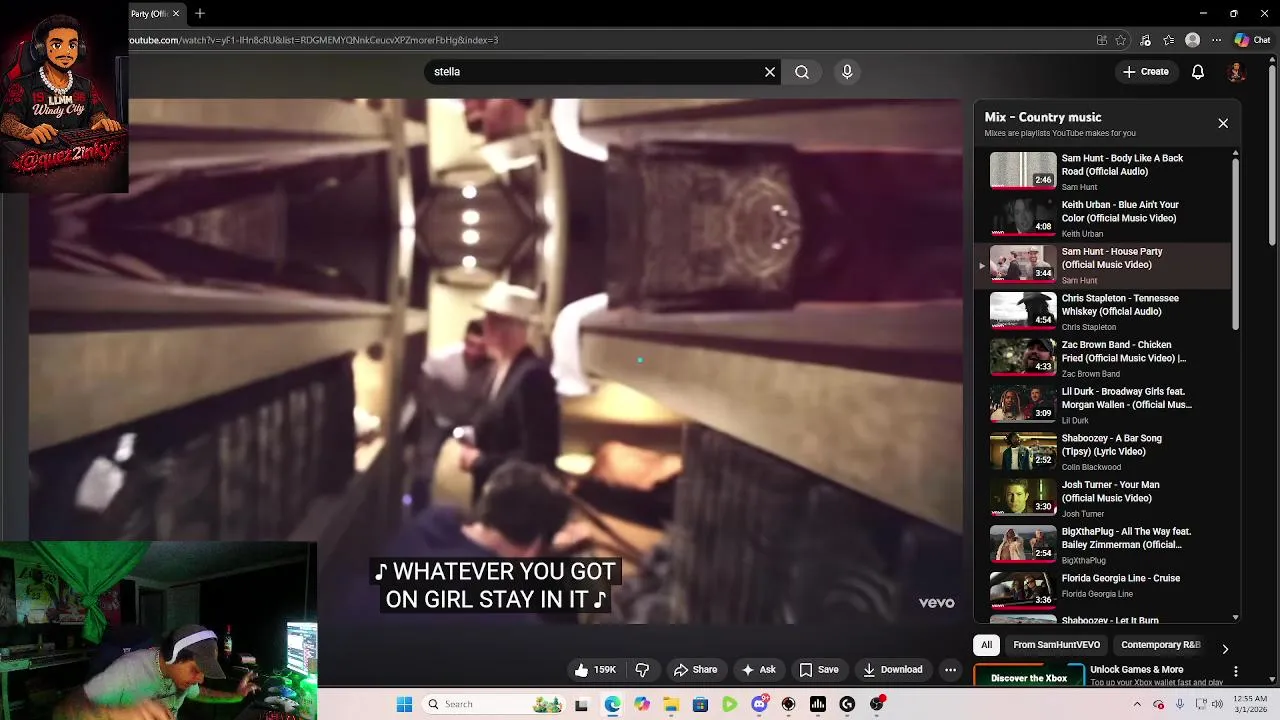
Task: Open a new browser tab
Action: [200, 14]
